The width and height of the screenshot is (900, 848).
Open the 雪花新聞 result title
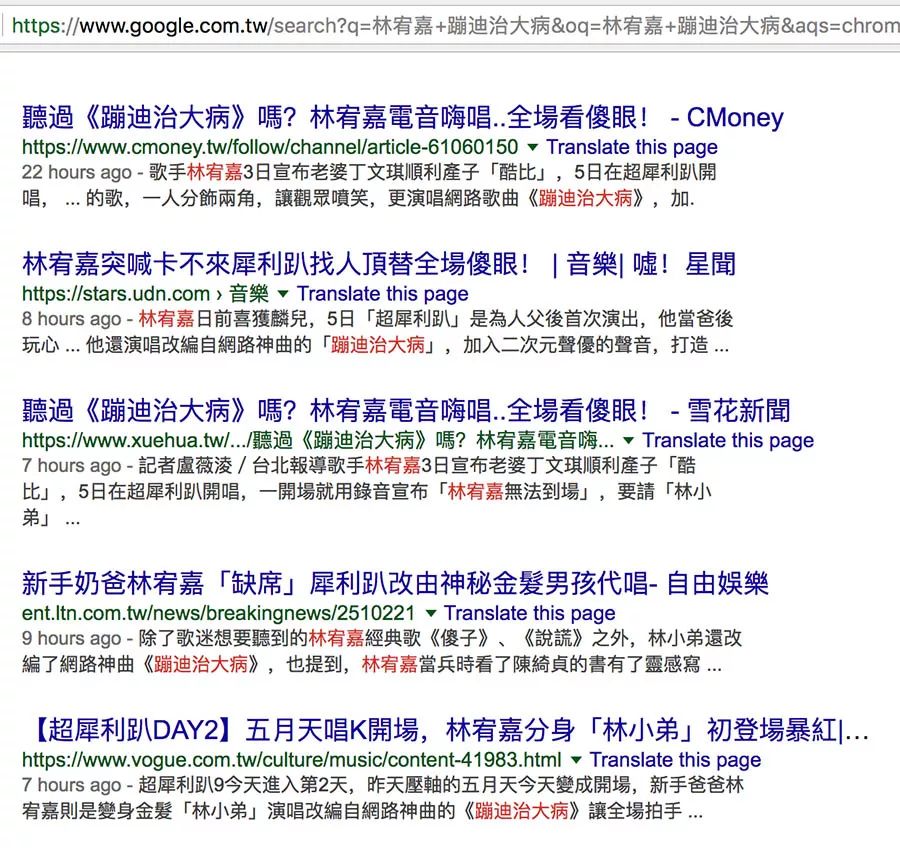tap(406, 411)
